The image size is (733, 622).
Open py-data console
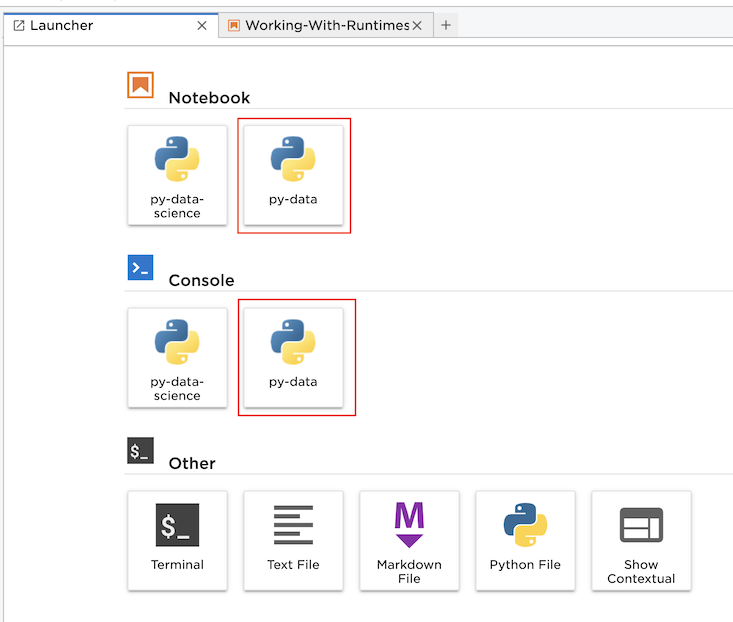[x=293, y=357]
